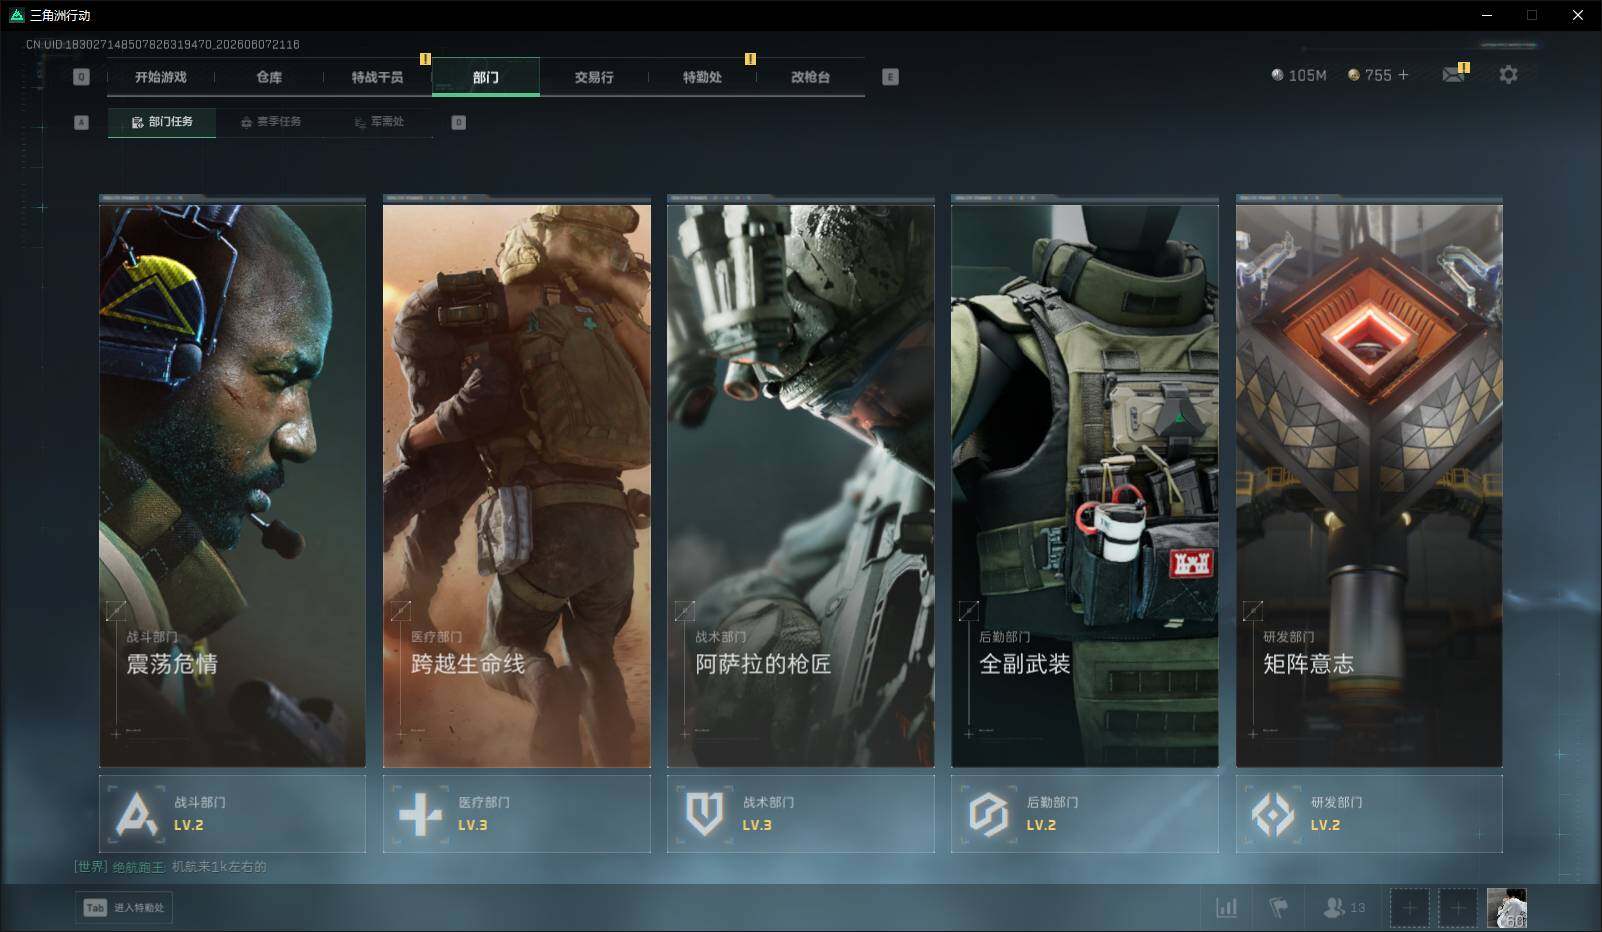Click the world chat message line
The width and height of the screenshot is (1602, 932).
pyautogui.click(x=171, y=867)
